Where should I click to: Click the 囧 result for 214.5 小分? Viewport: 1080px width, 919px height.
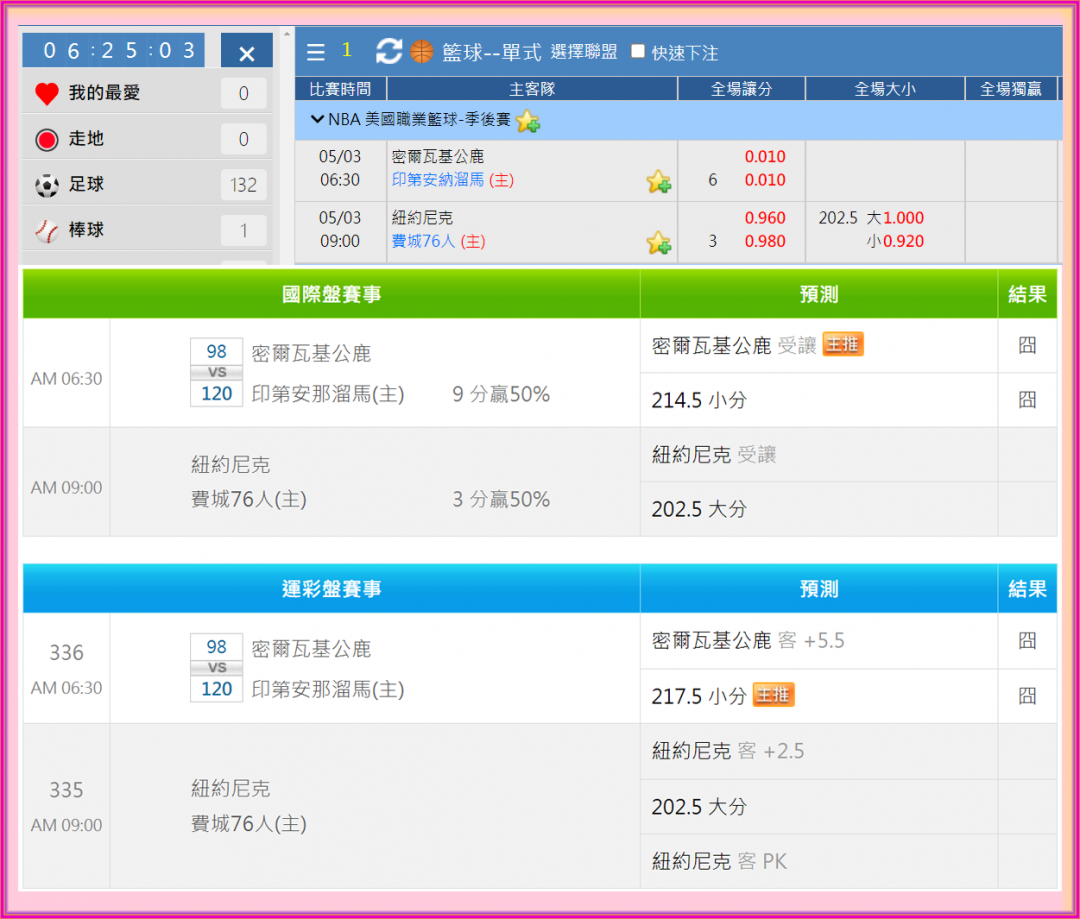coord(1027,400)
